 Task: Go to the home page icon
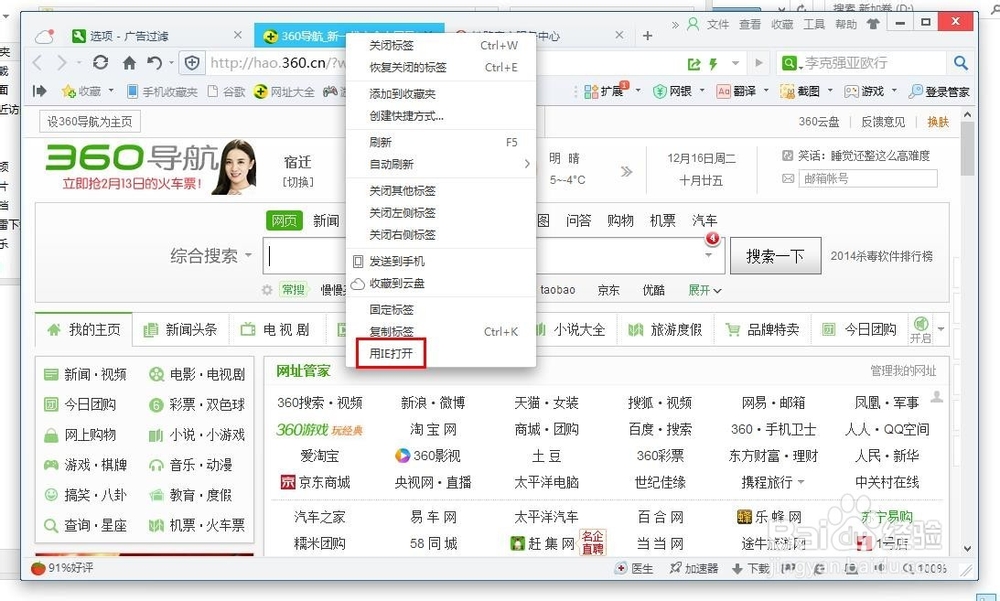[129, 63]
